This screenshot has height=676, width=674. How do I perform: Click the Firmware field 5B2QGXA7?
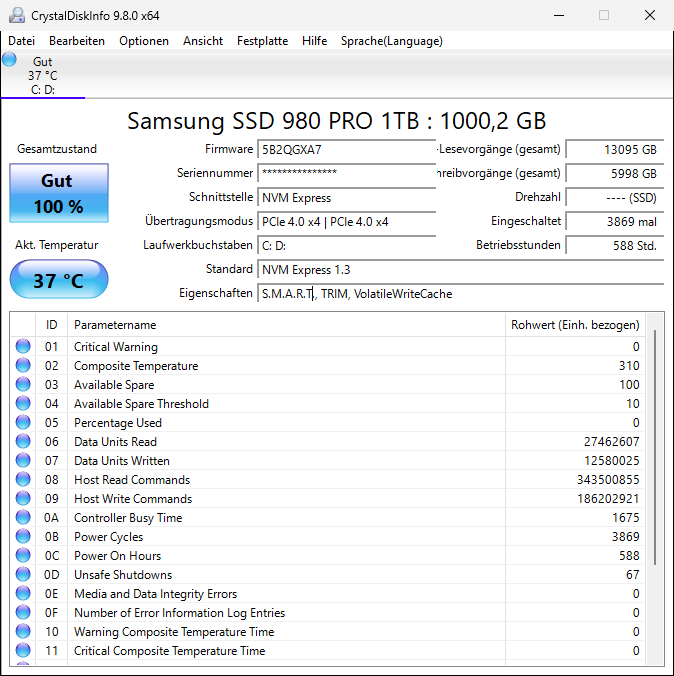346,150
